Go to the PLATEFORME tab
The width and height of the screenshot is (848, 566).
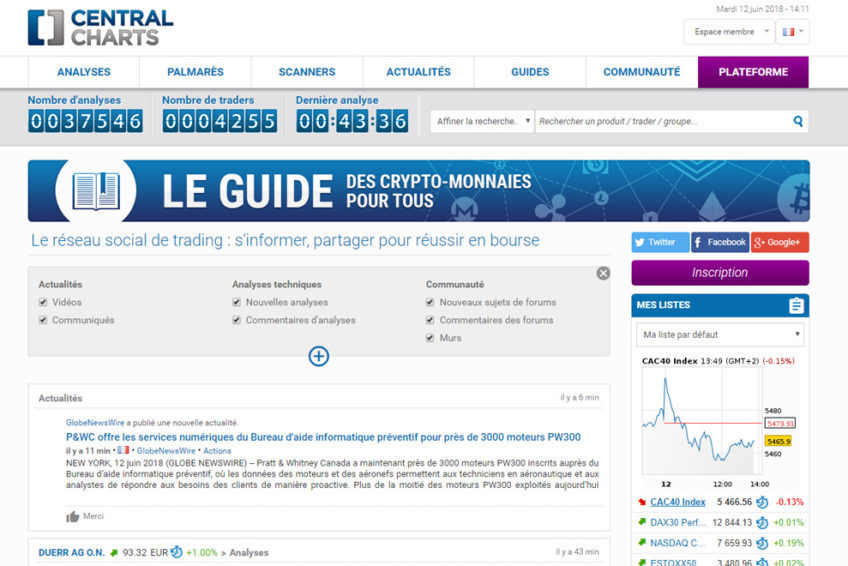coord(753,72)
